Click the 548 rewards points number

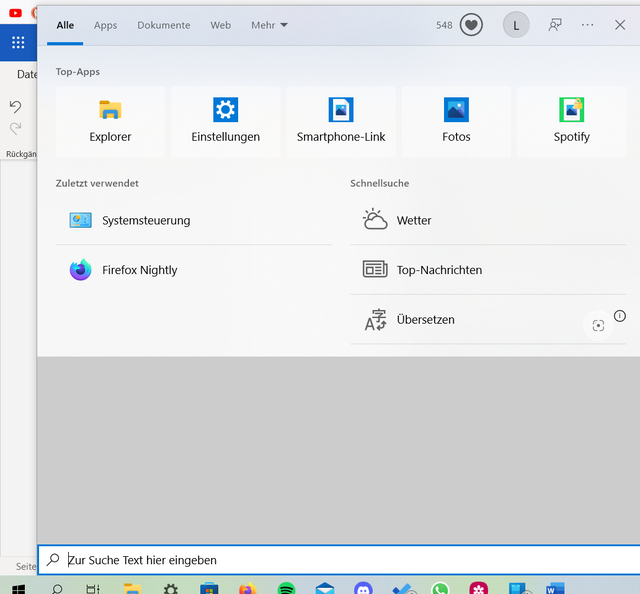pos(444,25)
